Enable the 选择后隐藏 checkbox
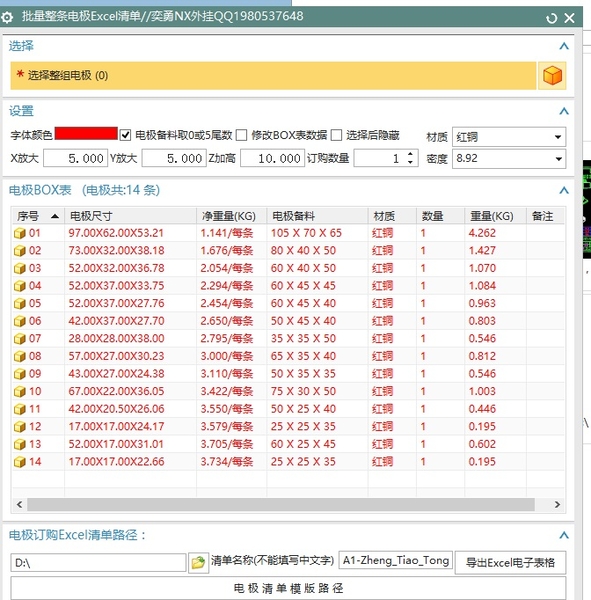 336,135
